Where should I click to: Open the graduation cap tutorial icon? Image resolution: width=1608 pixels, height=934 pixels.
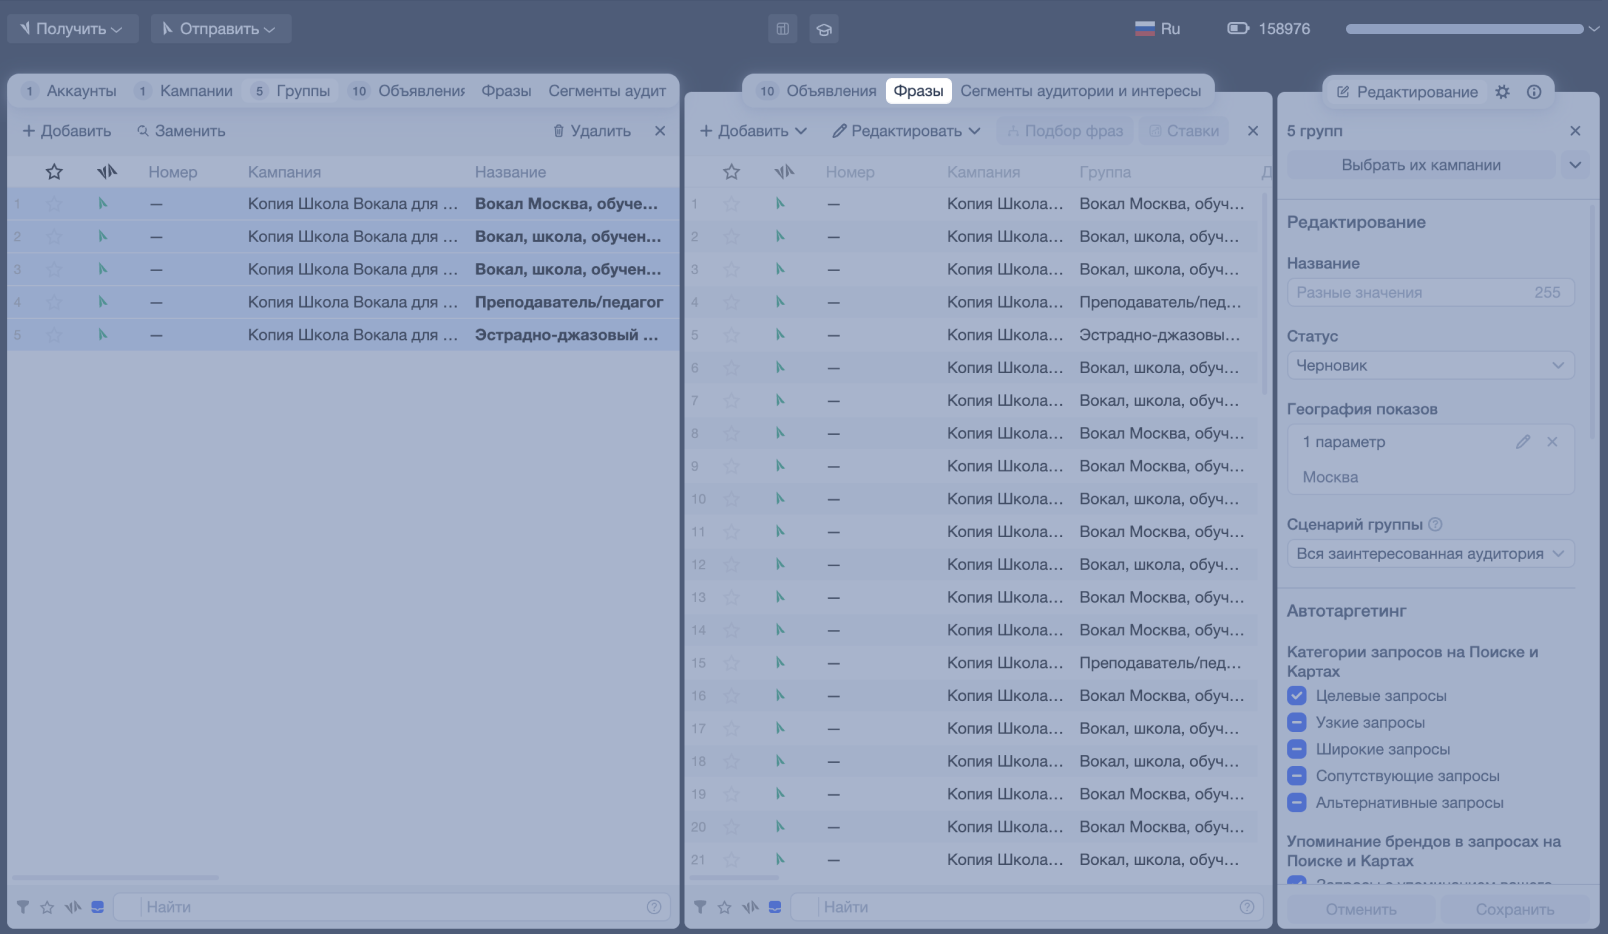click(x=824, y=29)
